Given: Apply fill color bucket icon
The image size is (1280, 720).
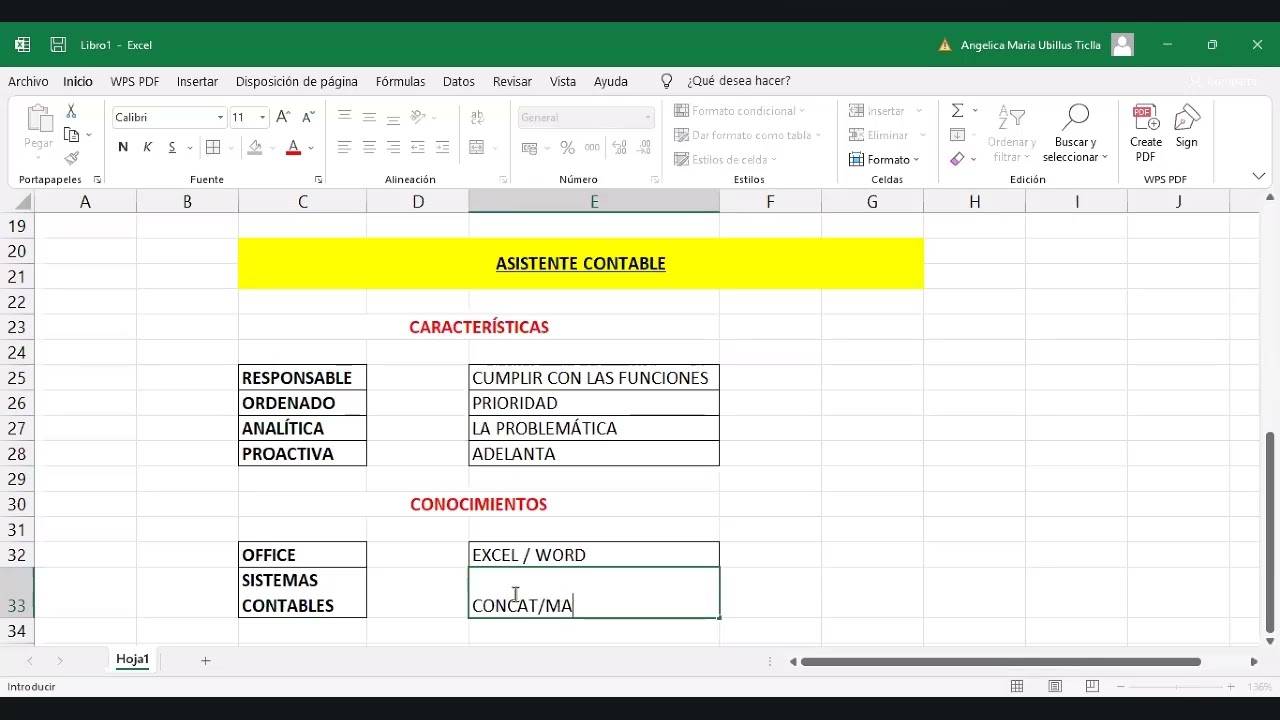Looking at the screenshot, I should (255, 147).
